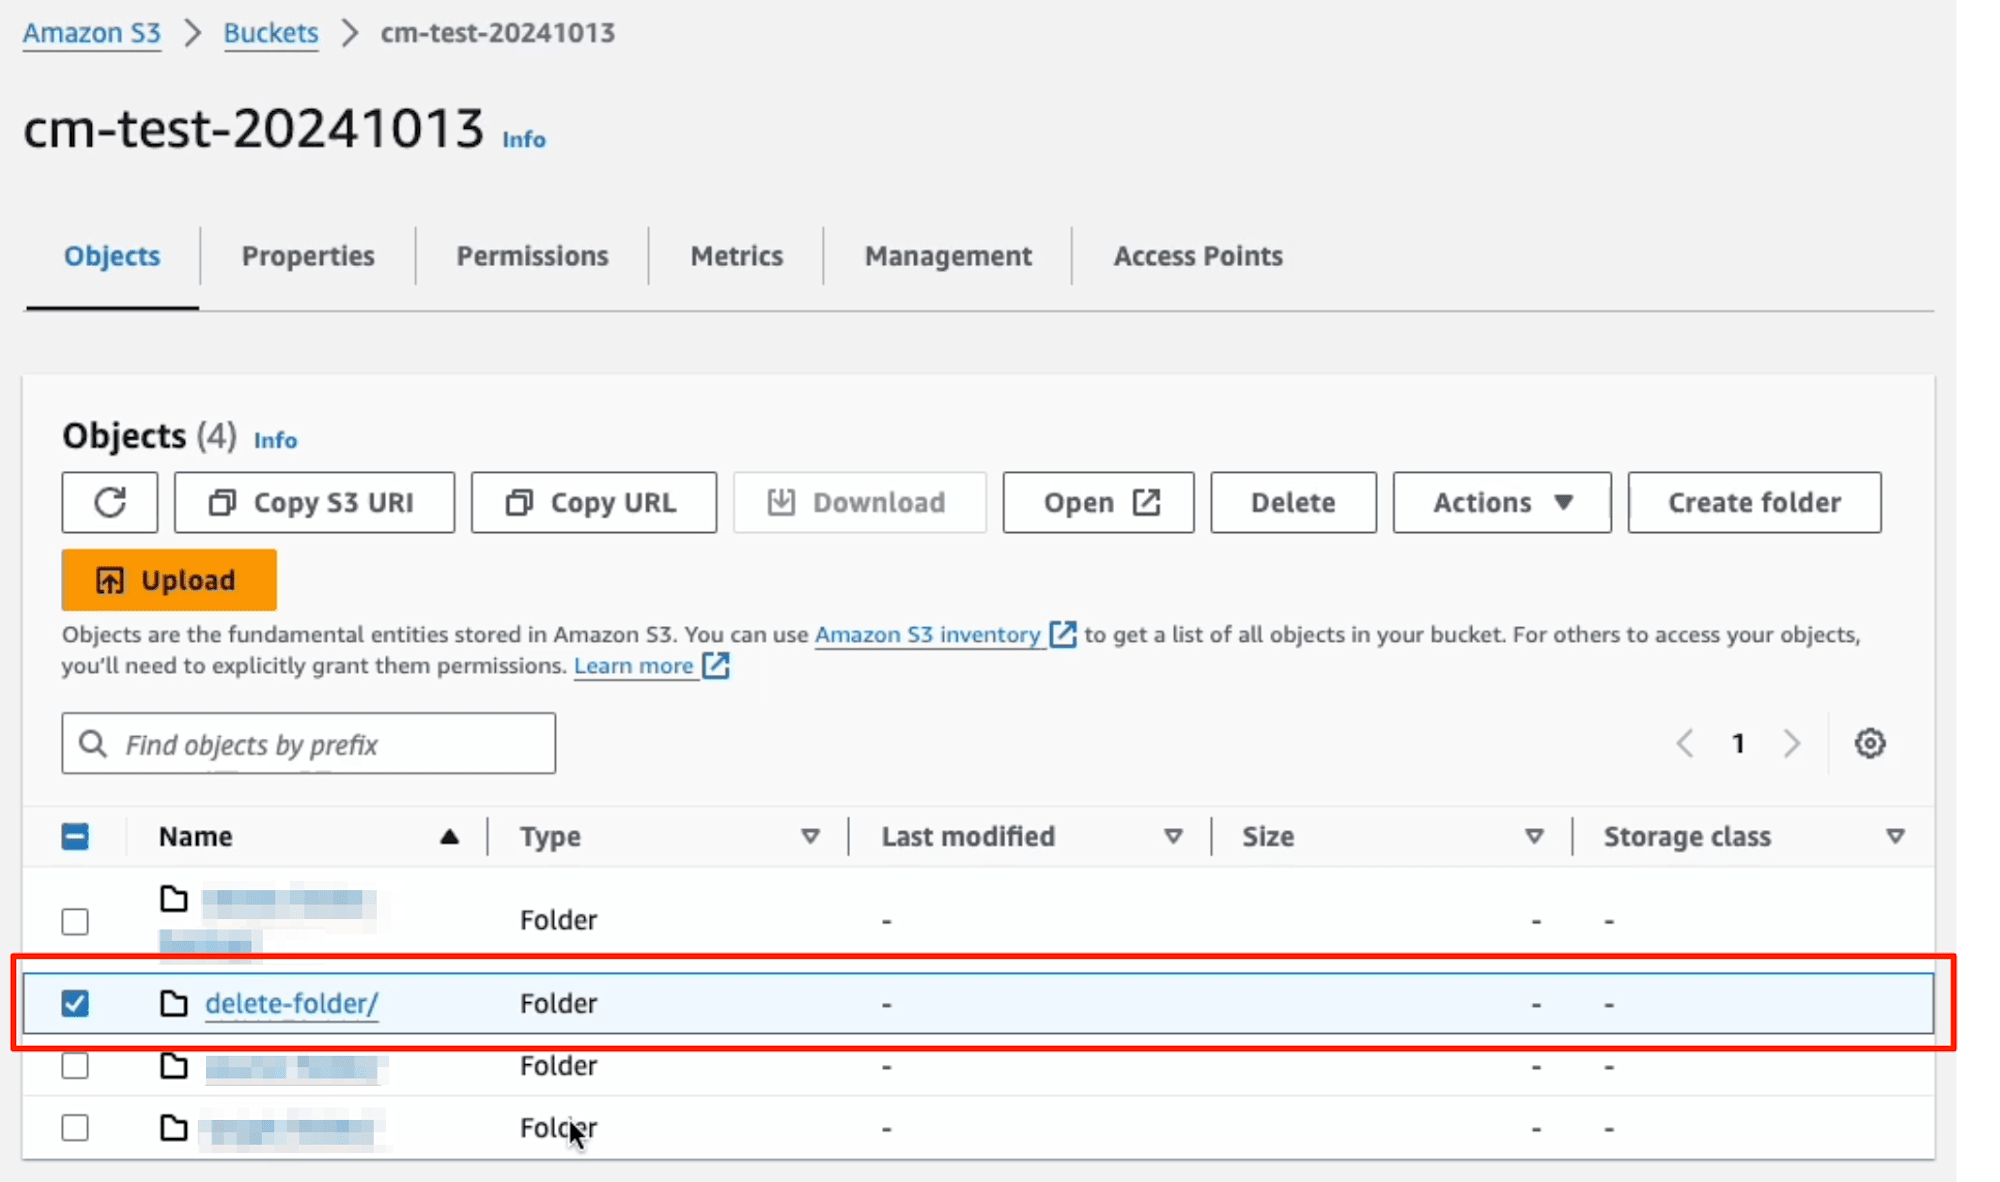Sort by Storage class column arrow
2000x1182 pixels.
click(x=1895, y=836)
